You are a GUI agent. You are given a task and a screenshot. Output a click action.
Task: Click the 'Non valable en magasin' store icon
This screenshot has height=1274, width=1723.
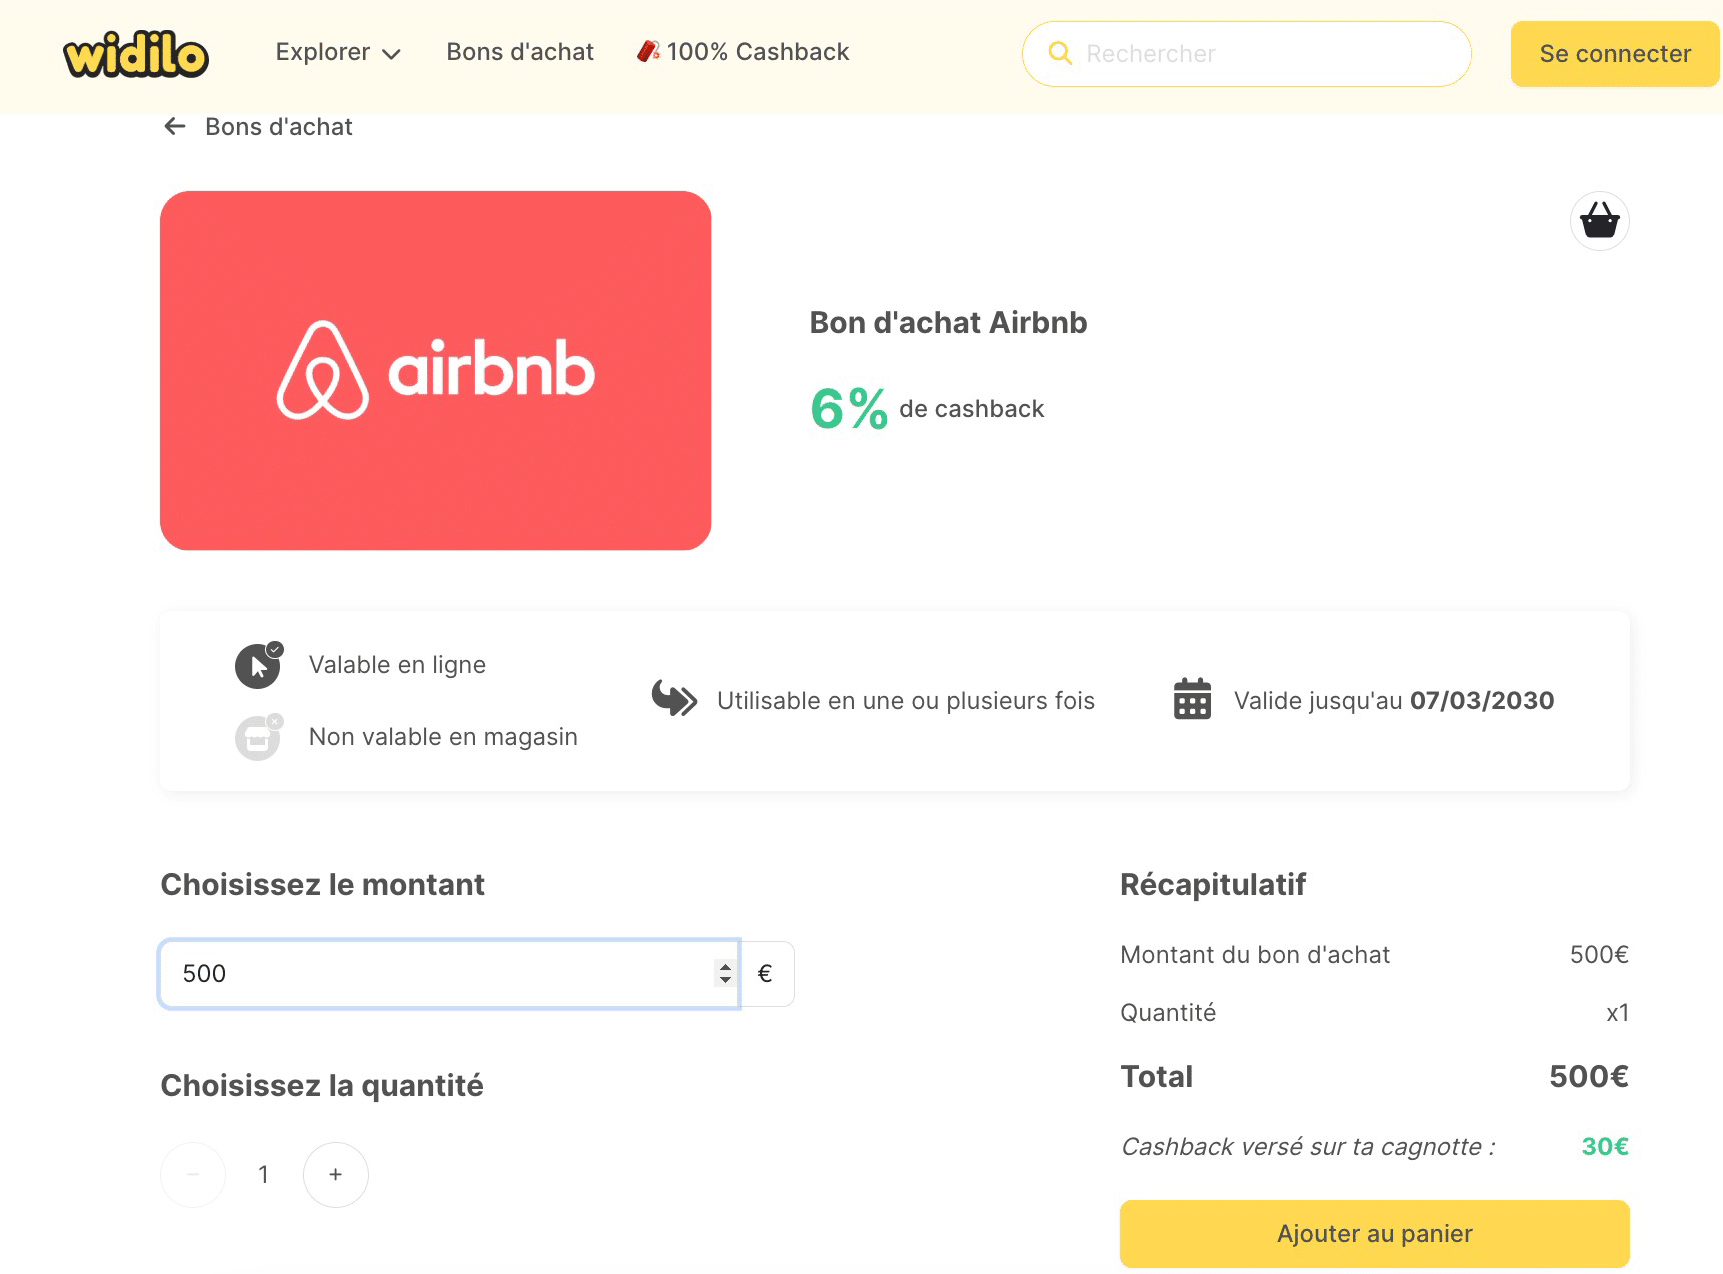[258, 737]
